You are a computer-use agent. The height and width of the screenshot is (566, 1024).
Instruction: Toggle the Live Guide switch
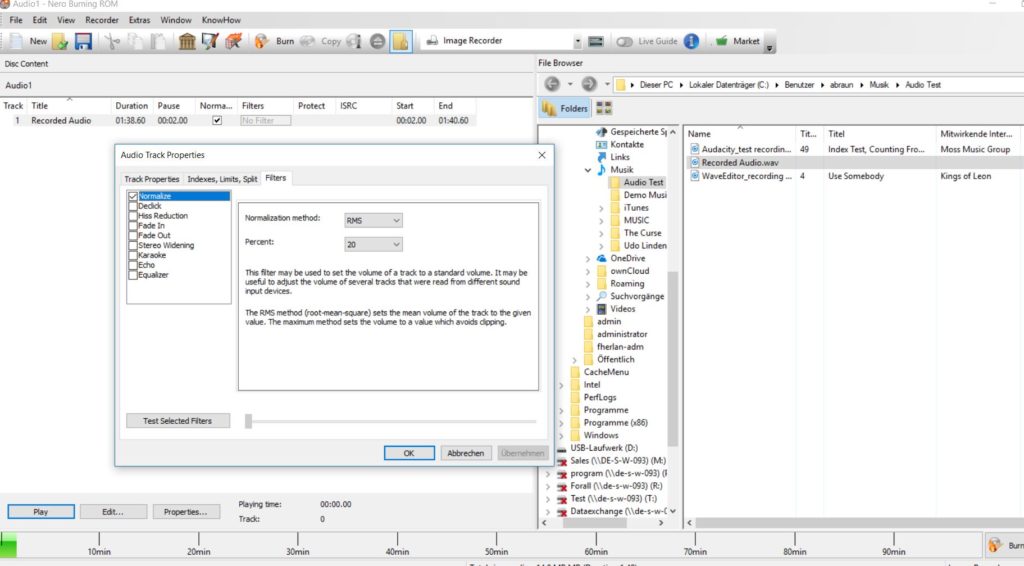pyautogui.click(x=624, y=41)
